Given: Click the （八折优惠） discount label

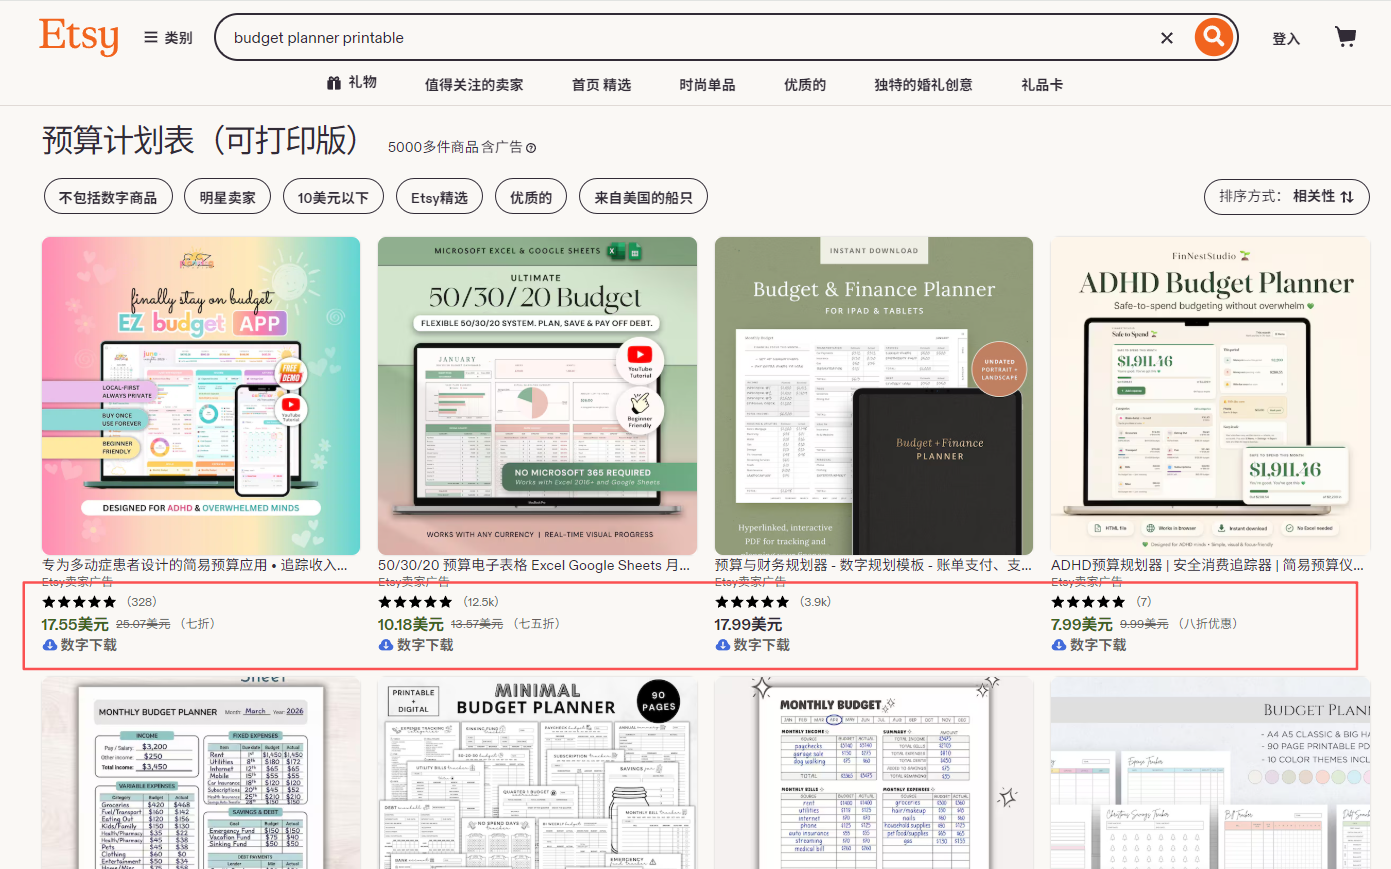Looking at the screenshot, I should pyautogui.click(x=1208, y=624).
